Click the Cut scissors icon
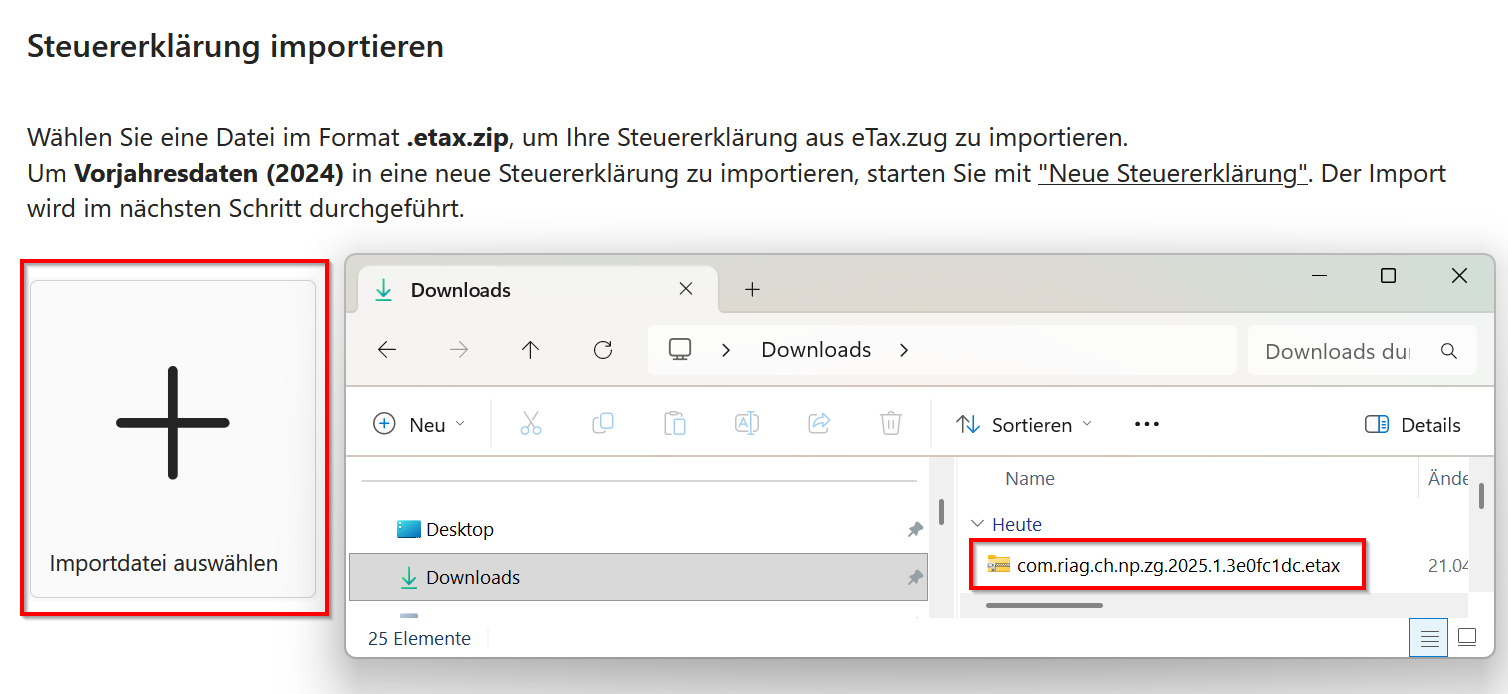This screenshot has height=694, width=1508. pos(531,424)
